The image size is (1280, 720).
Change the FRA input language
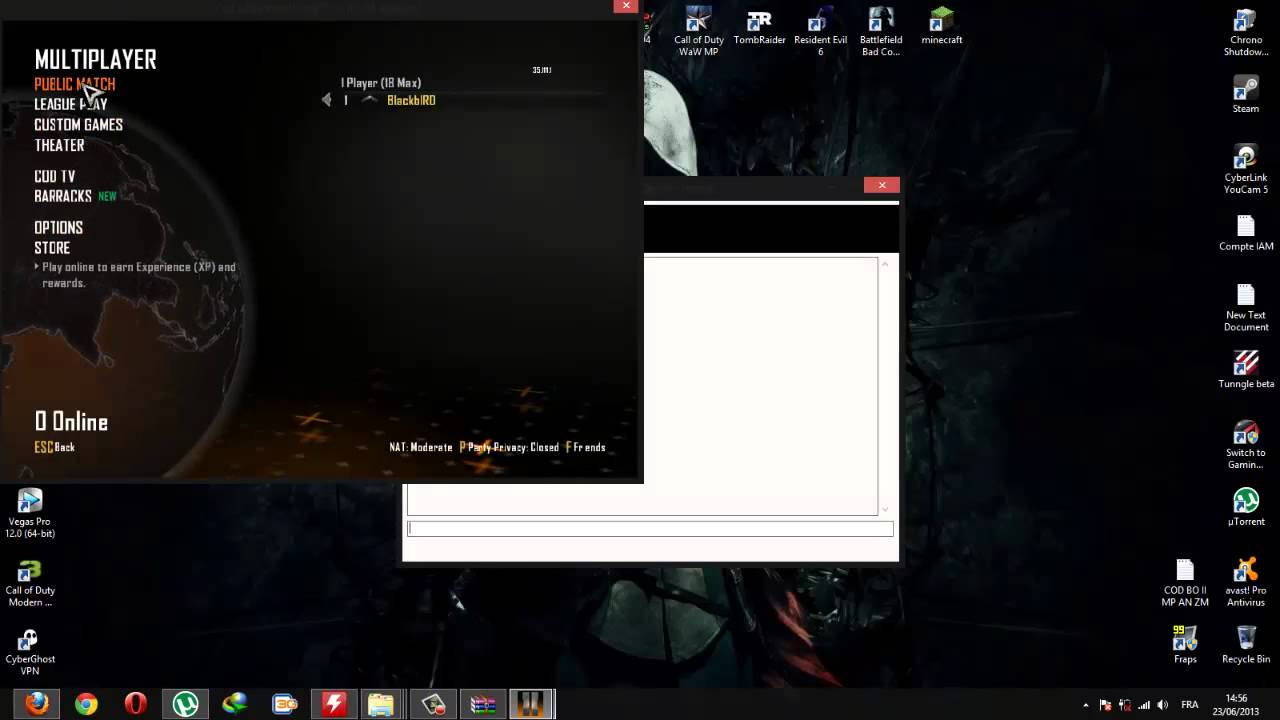[x=1190, y=705]
